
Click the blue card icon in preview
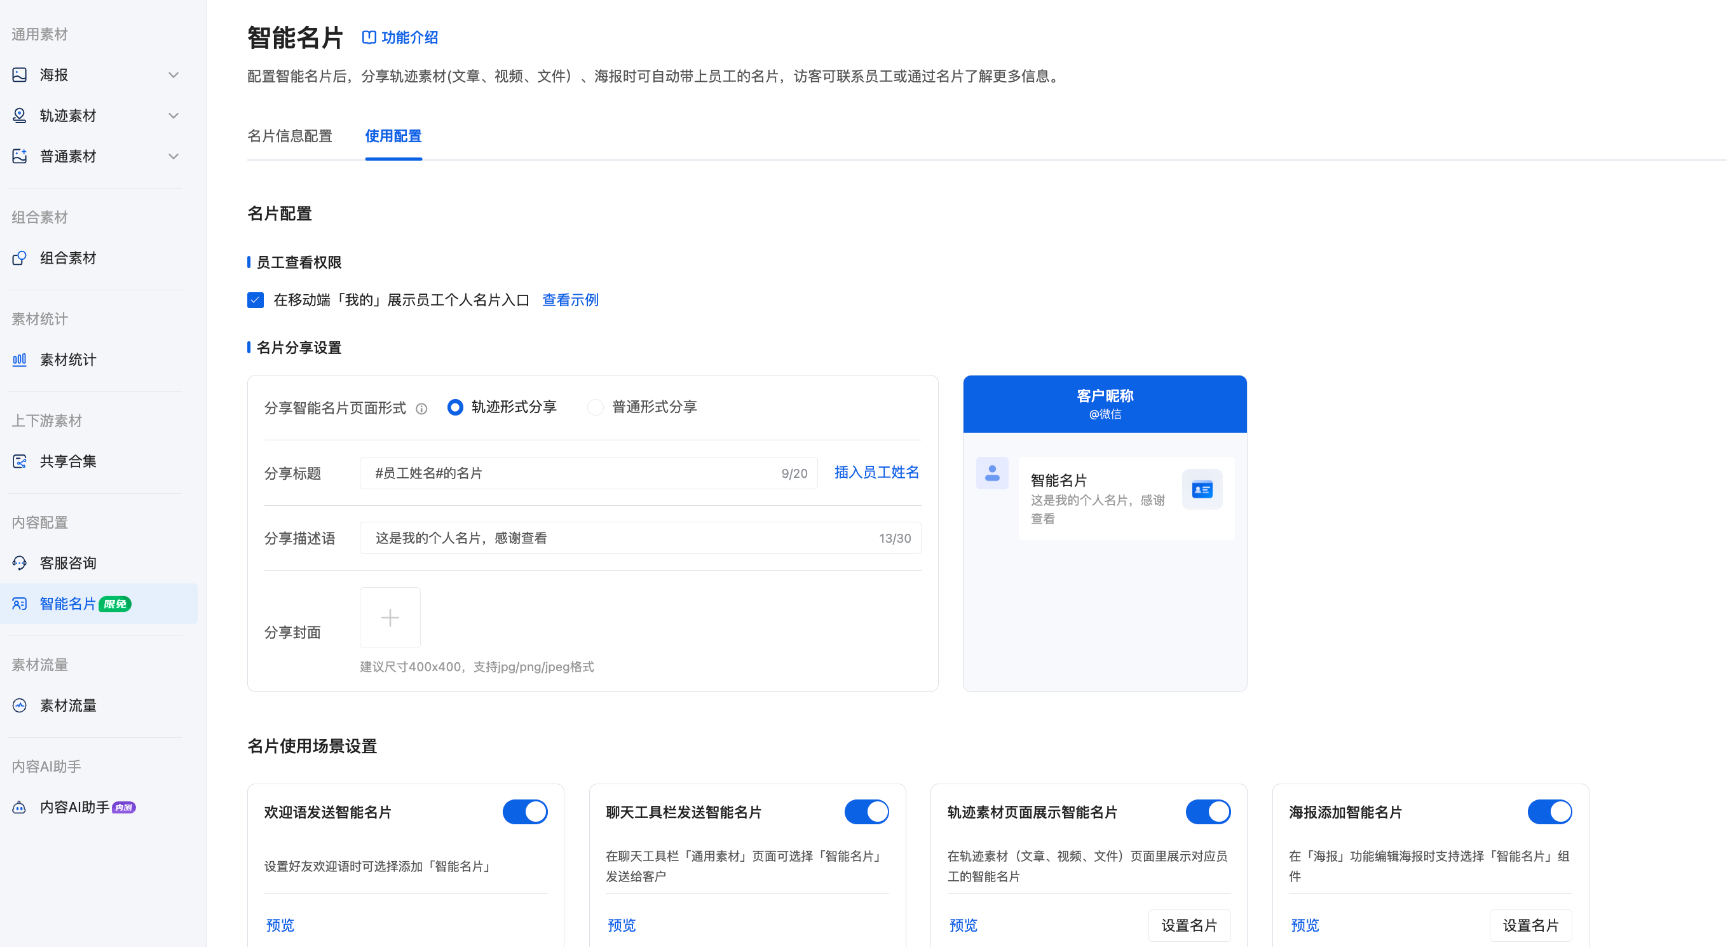click(1202, 489)
